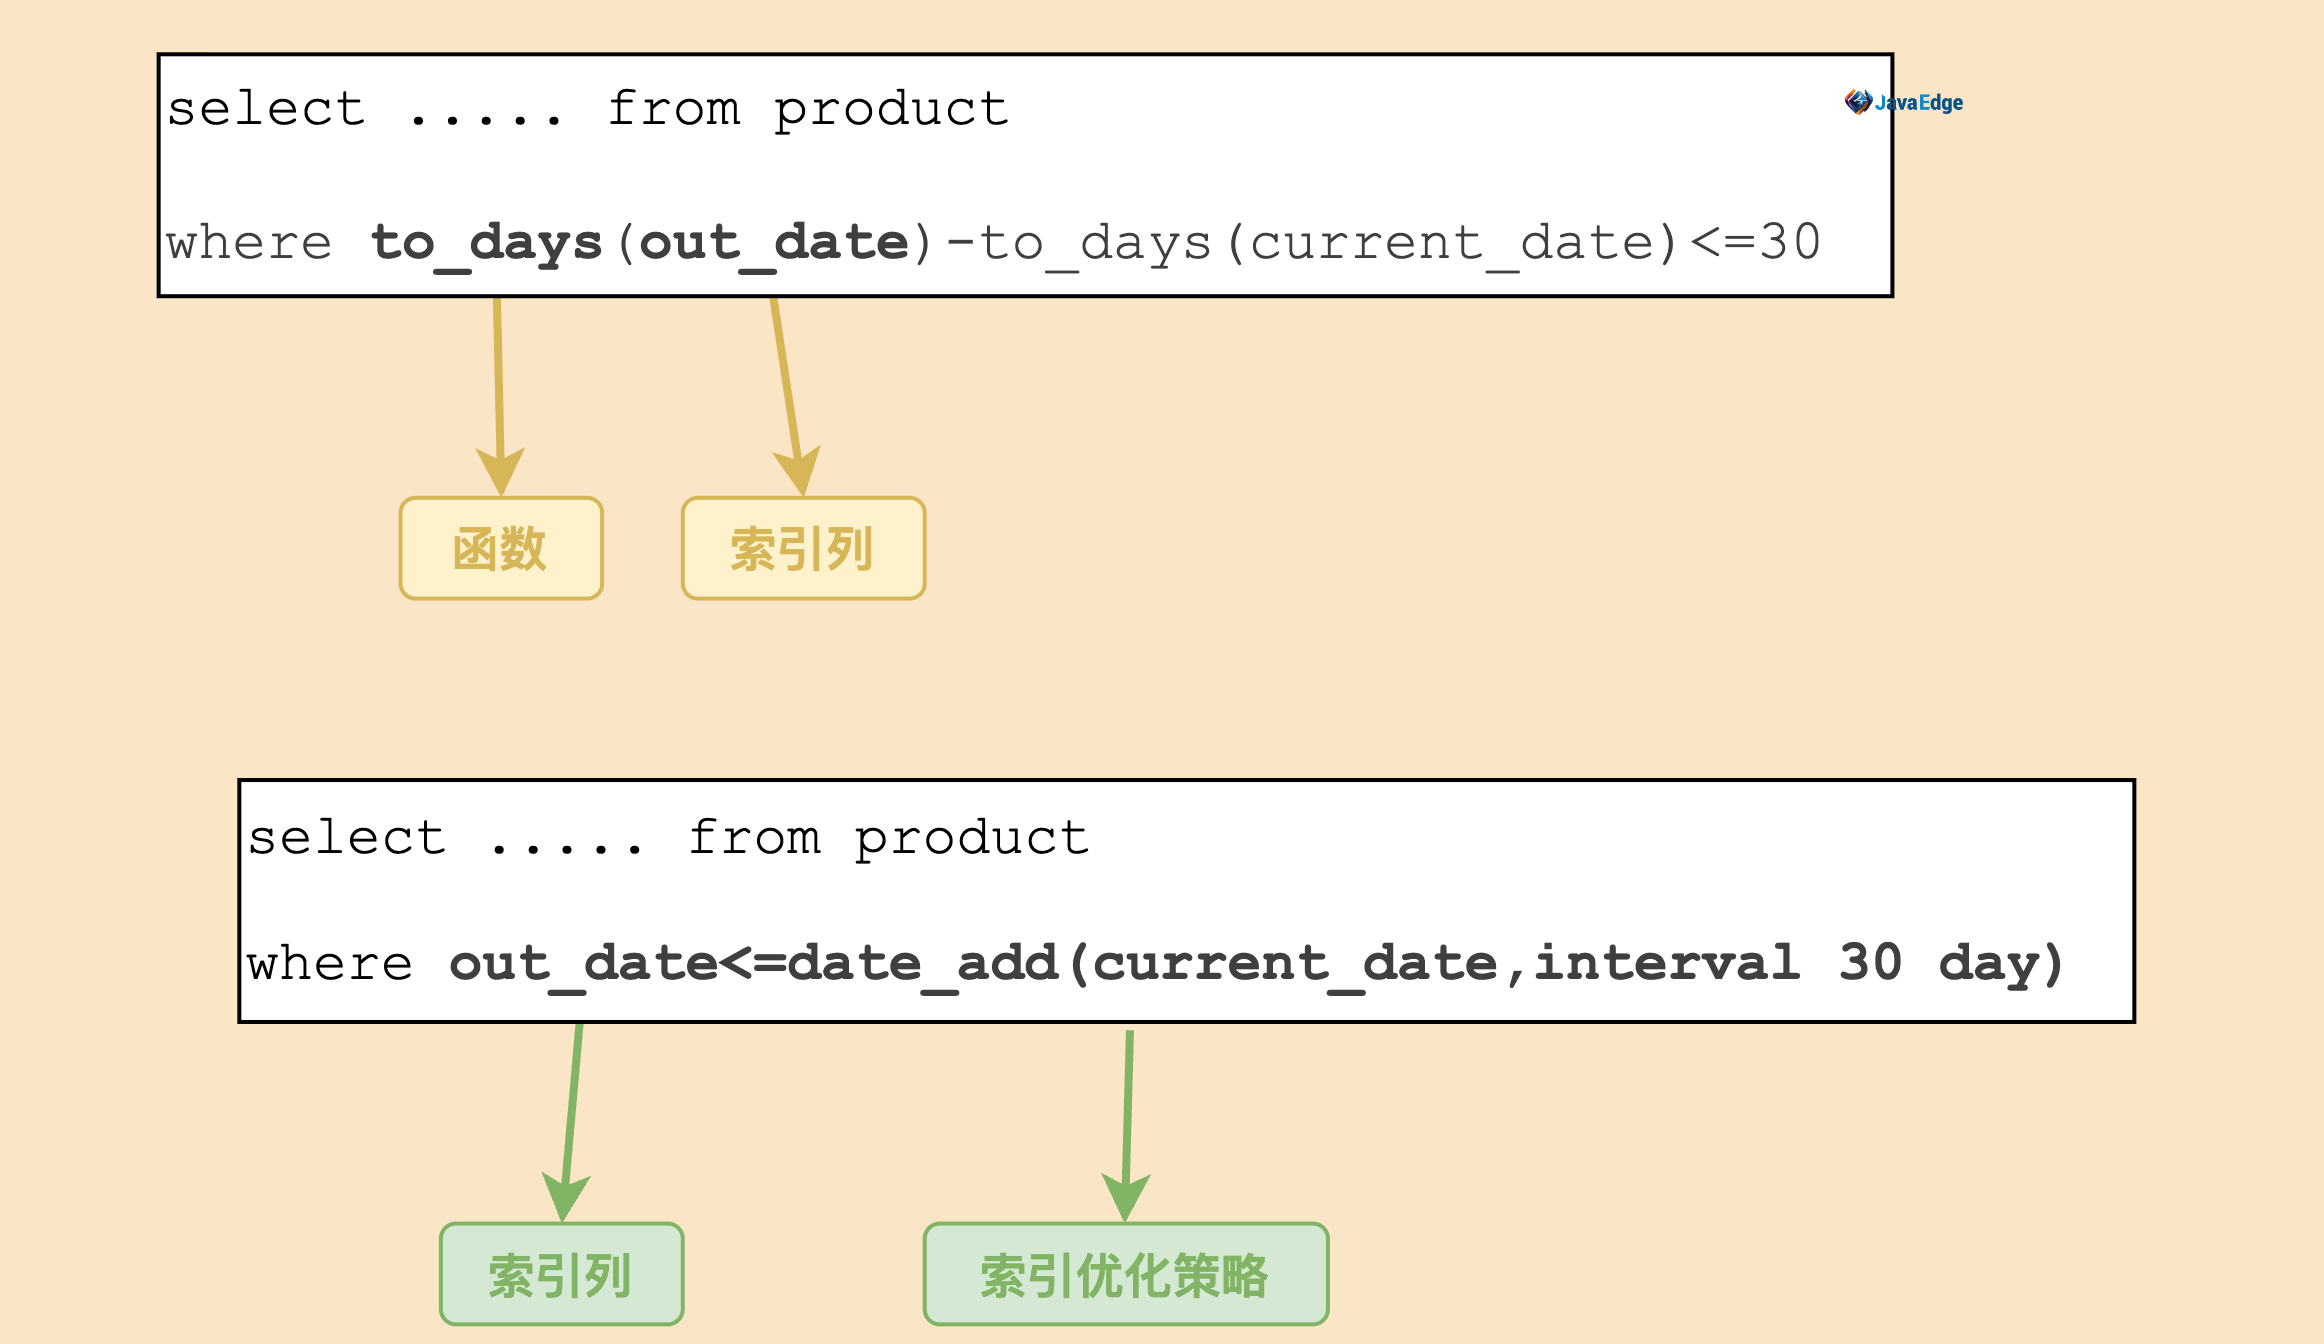Click the JavaEdge logo icon
Viewport: 2324px width, 1344px height.
pyautogui.click(x=1858, y=102)
